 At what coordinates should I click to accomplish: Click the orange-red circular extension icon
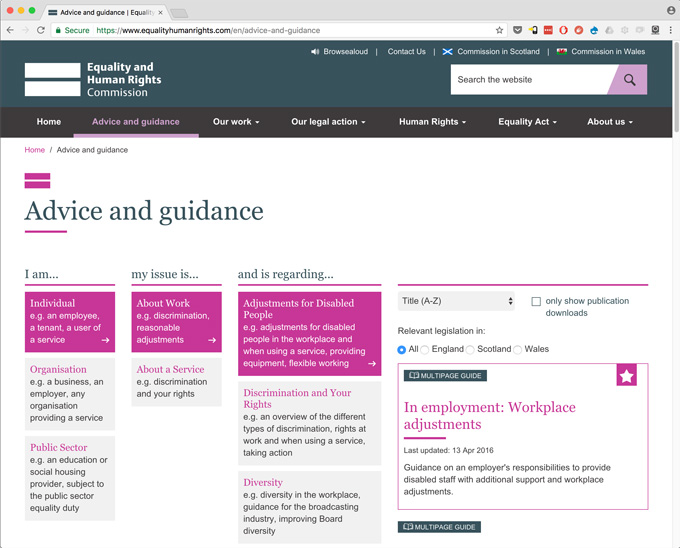coord(579,30)
